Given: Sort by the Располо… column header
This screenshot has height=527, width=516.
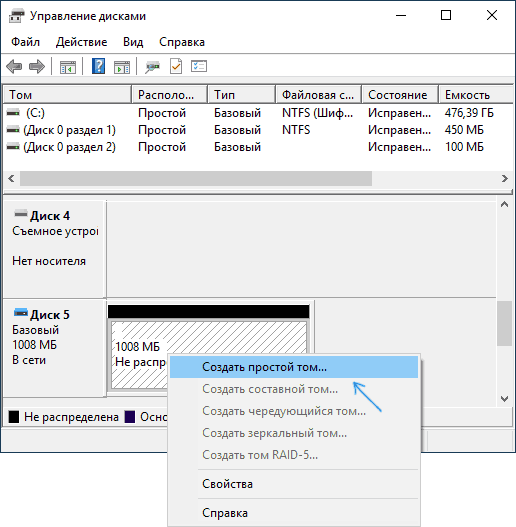Looking at the screenshot, I should tap(169, 95).
